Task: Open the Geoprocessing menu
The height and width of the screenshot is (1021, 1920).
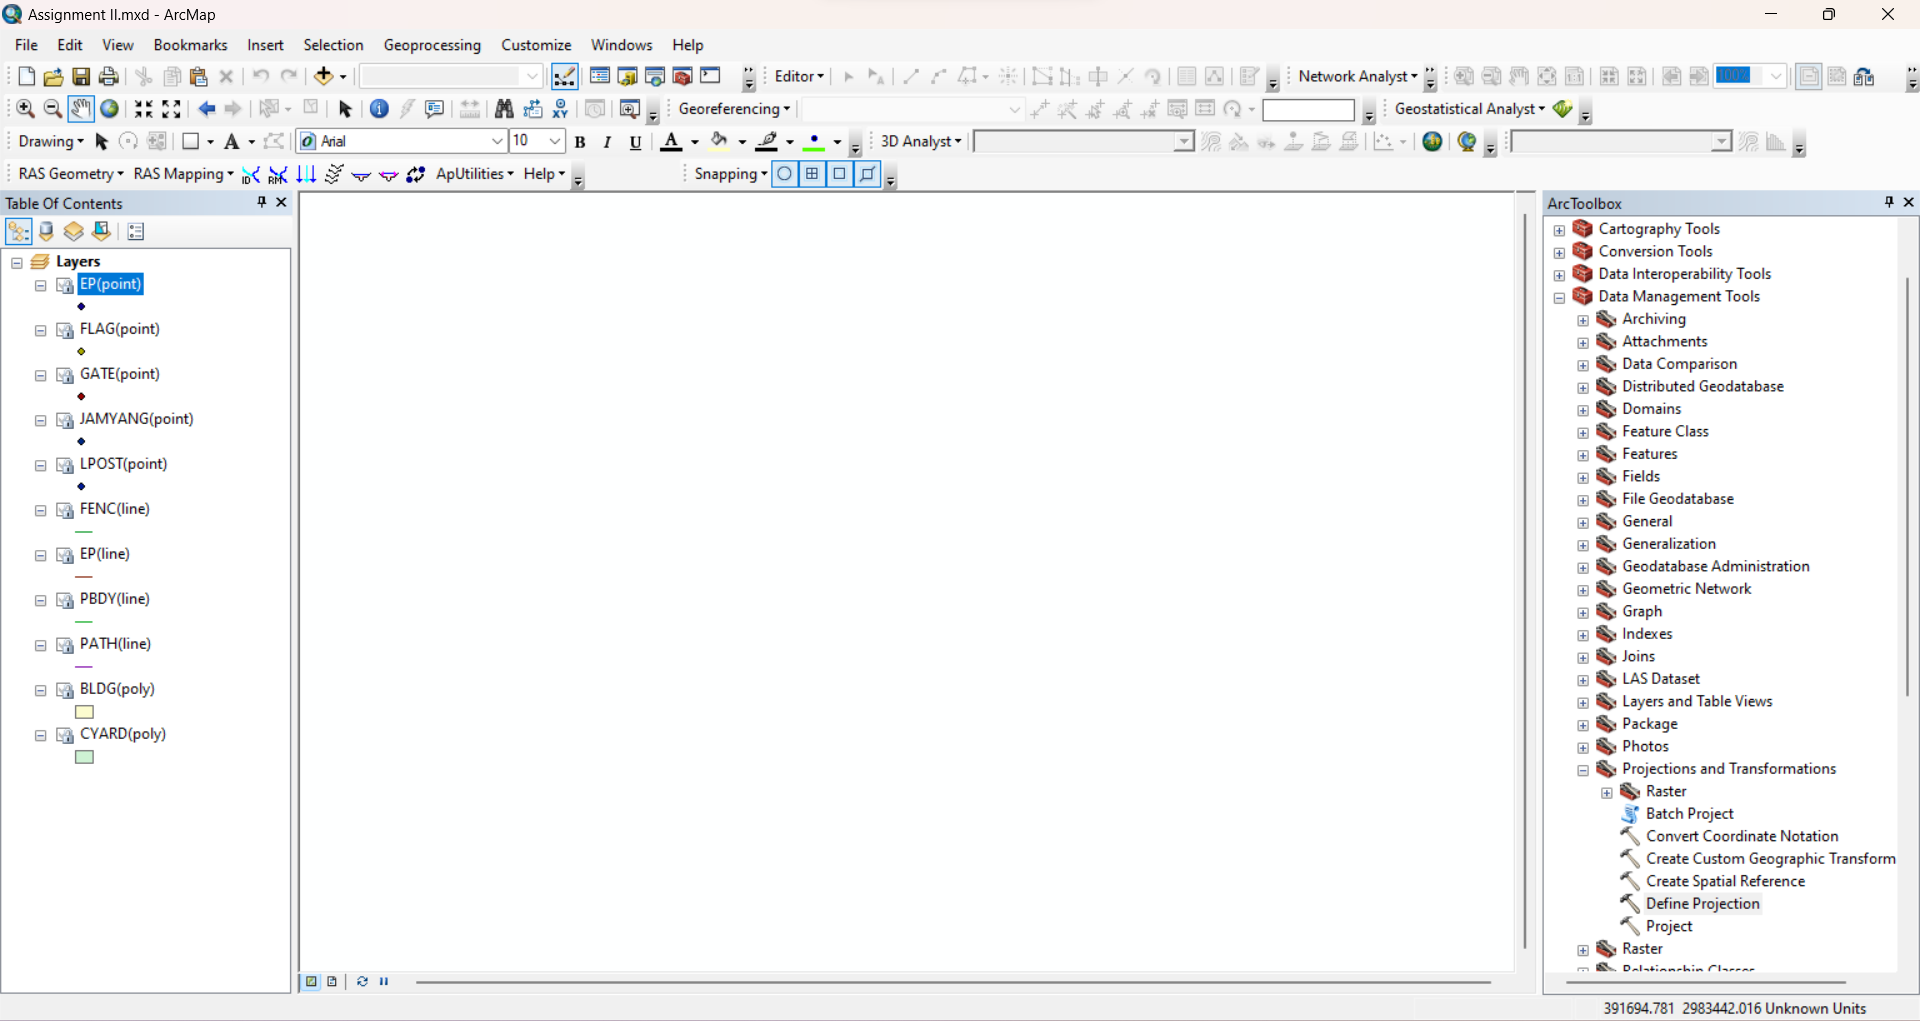Action: tap(432, 45)
